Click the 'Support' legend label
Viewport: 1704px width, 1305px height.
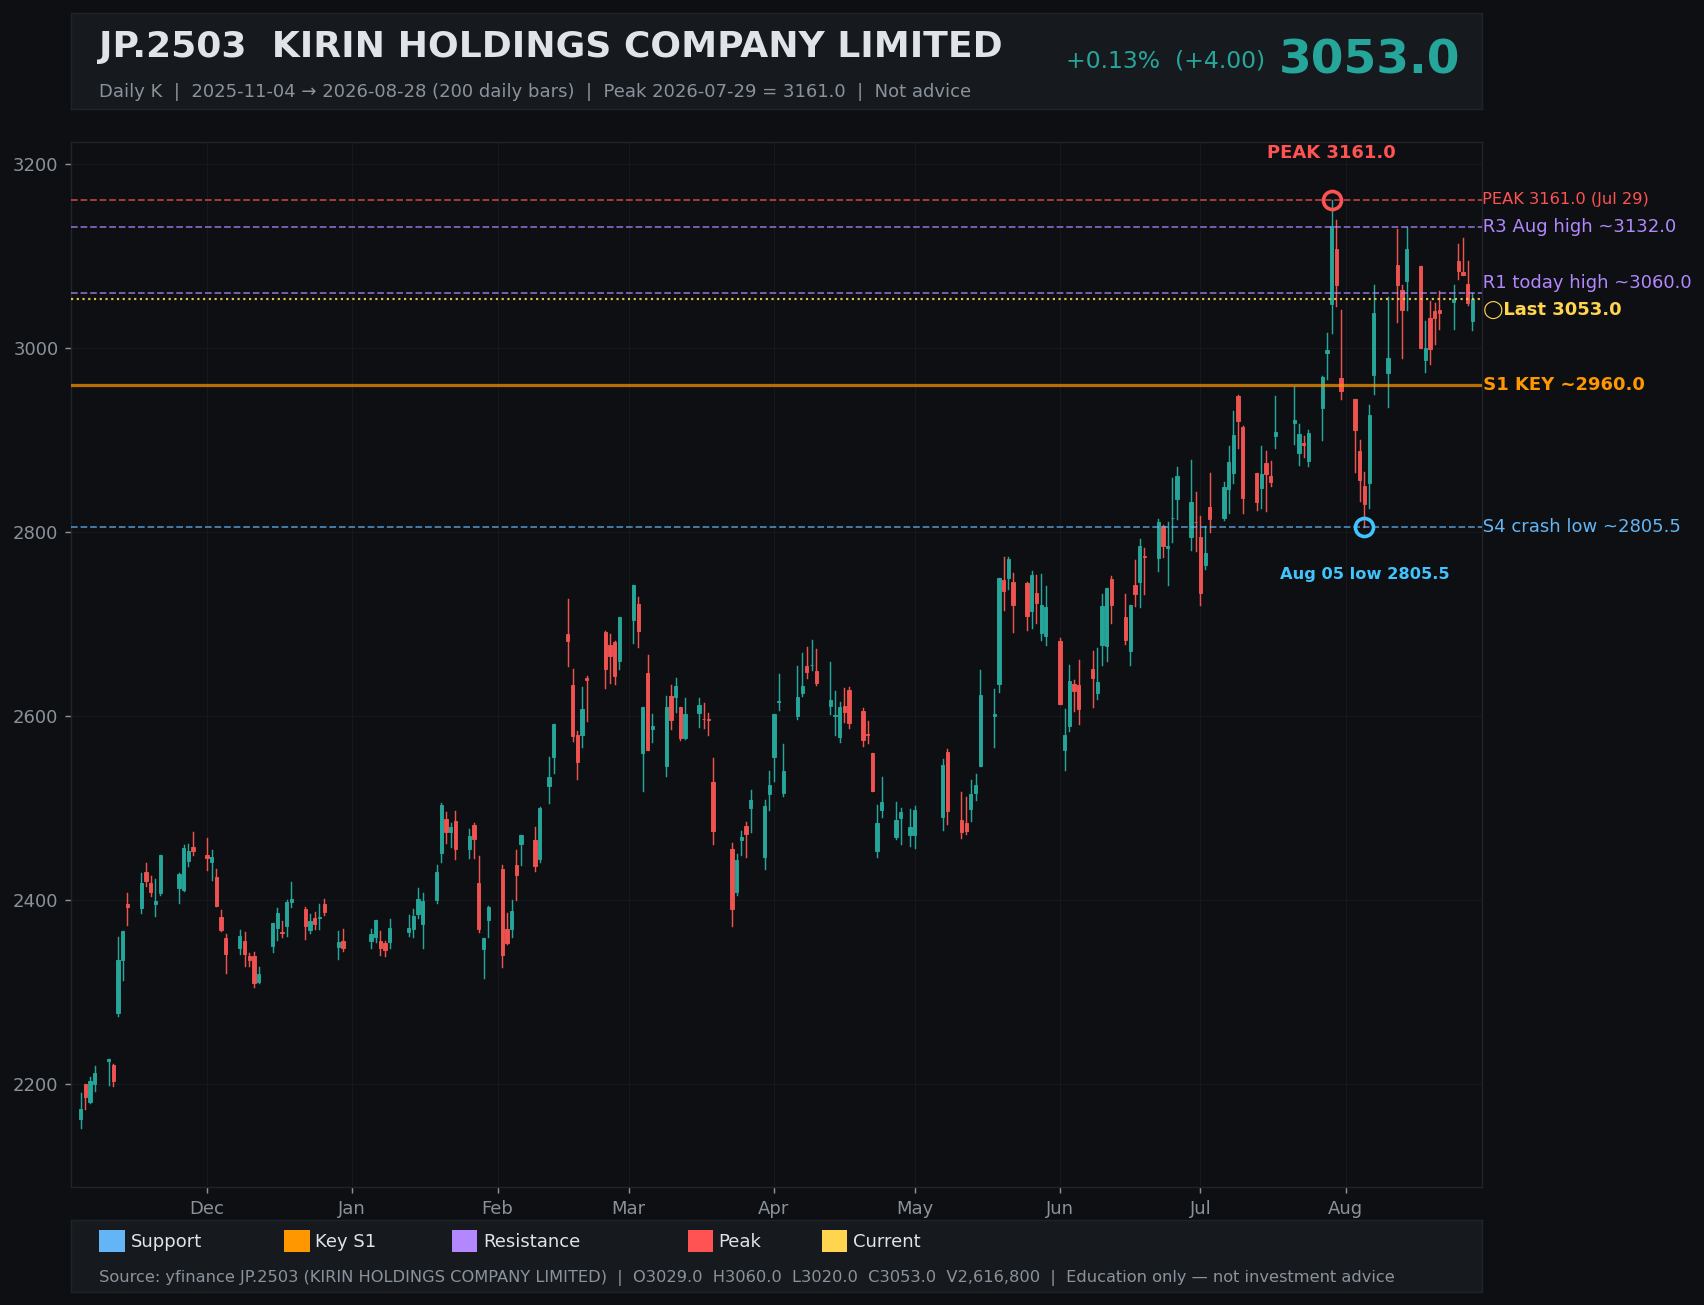[166, 1241]
